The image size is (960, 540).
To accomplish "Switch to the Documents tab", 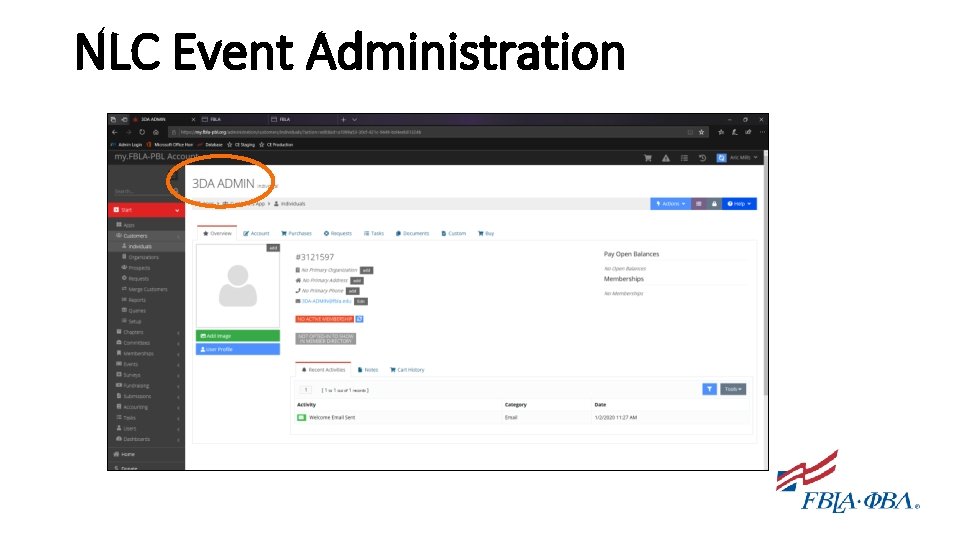I will click(412, 233).
